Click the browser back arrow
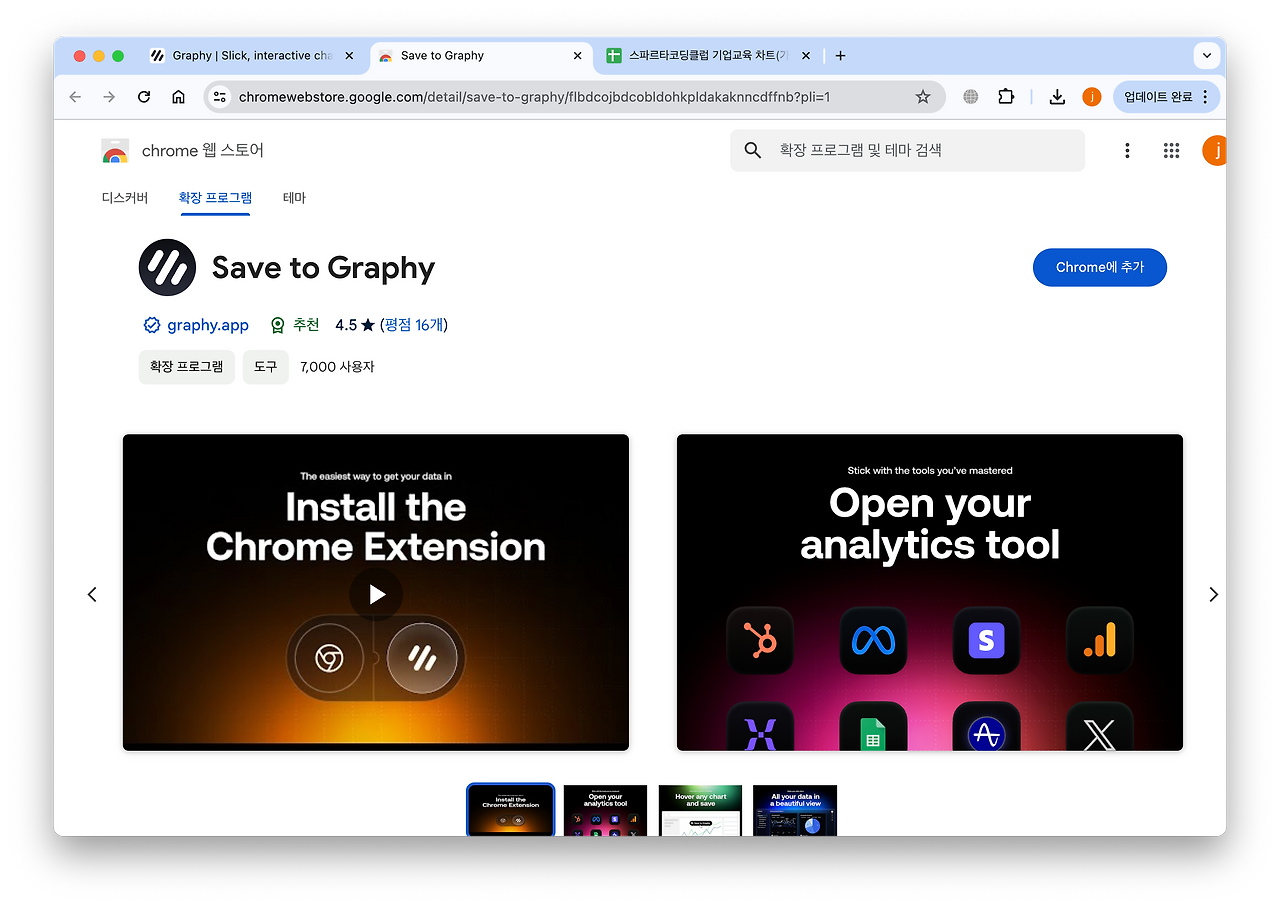The width and height of the screenshot is (1280, 907). tap(75, 97)
